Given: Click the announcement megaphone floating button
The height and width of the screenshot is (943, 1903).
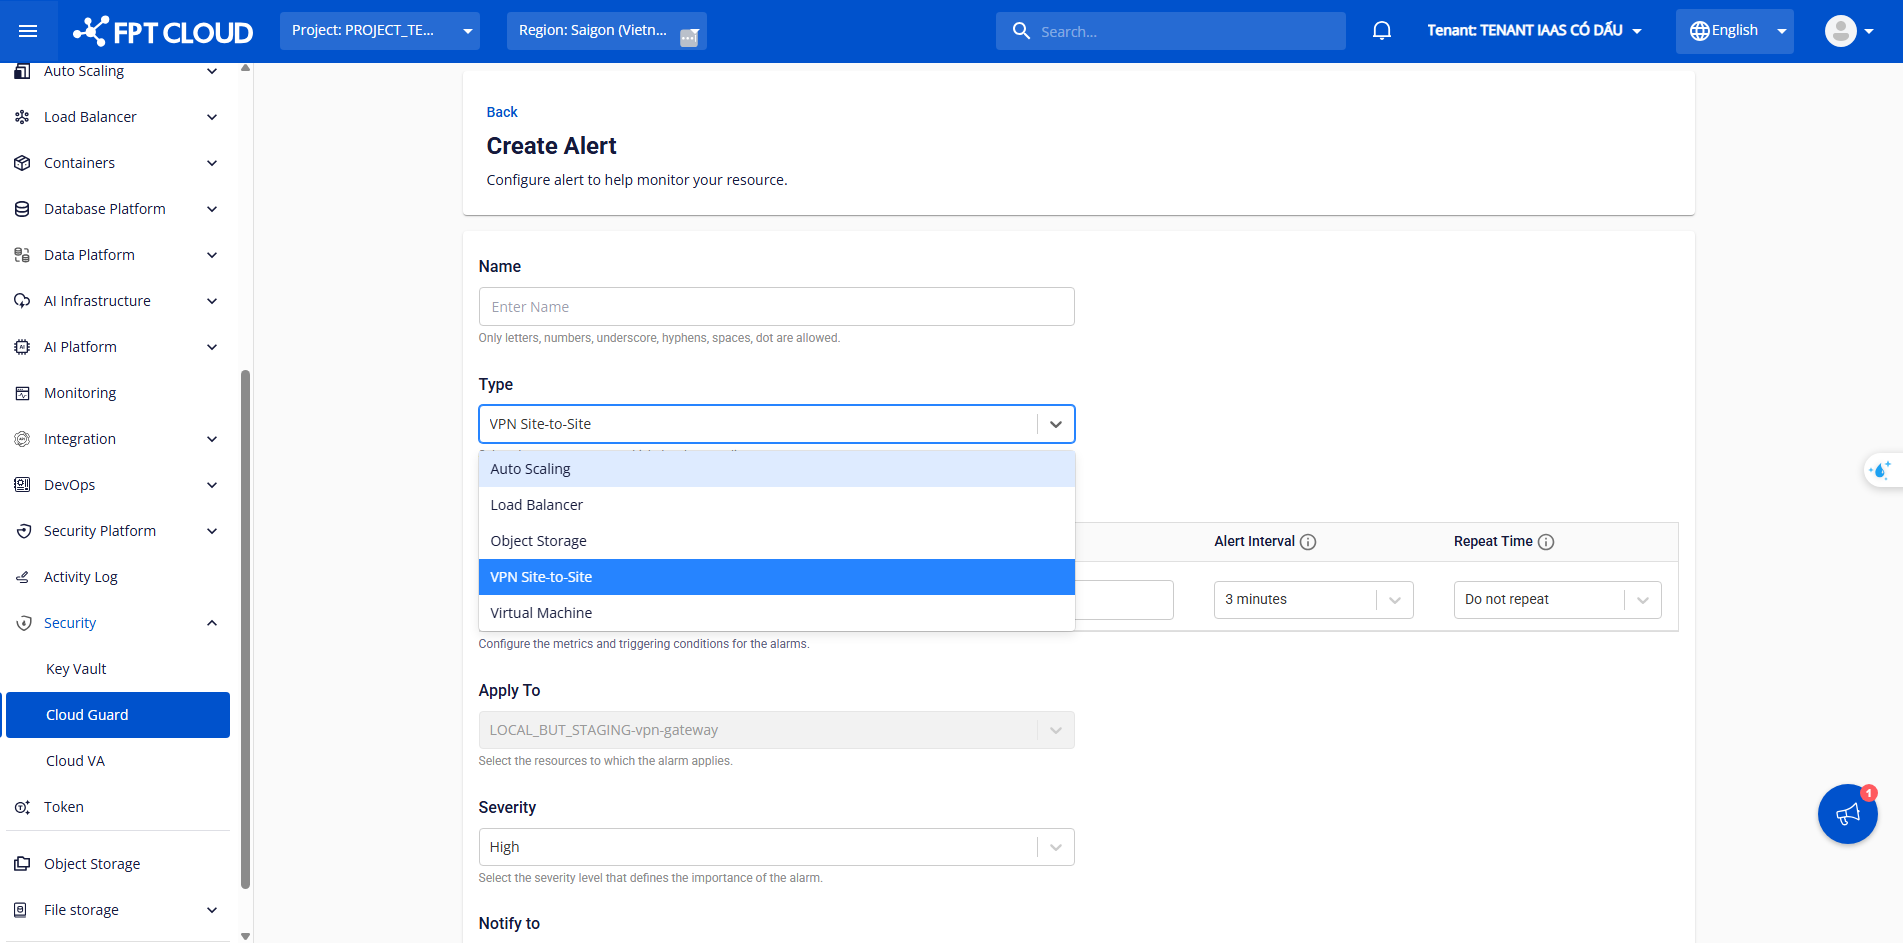Looking at the screenshot, I should point(1847,814).
